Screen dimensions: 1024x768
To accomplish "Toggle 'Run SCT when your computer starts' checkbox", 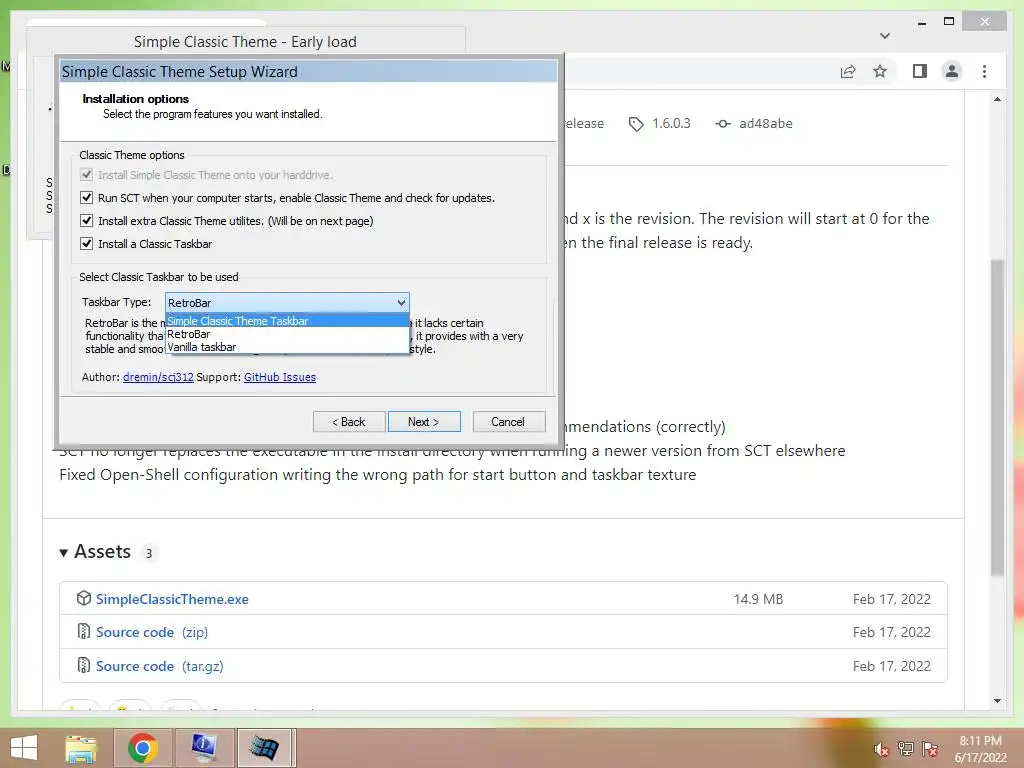I will pyautogui.click(x=86, y=197).
